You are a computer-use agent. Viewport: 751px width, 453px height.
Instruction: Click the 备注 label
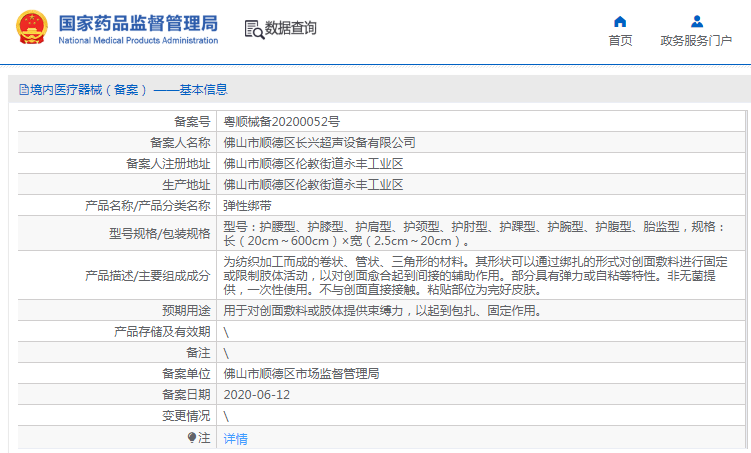point(198,353)
